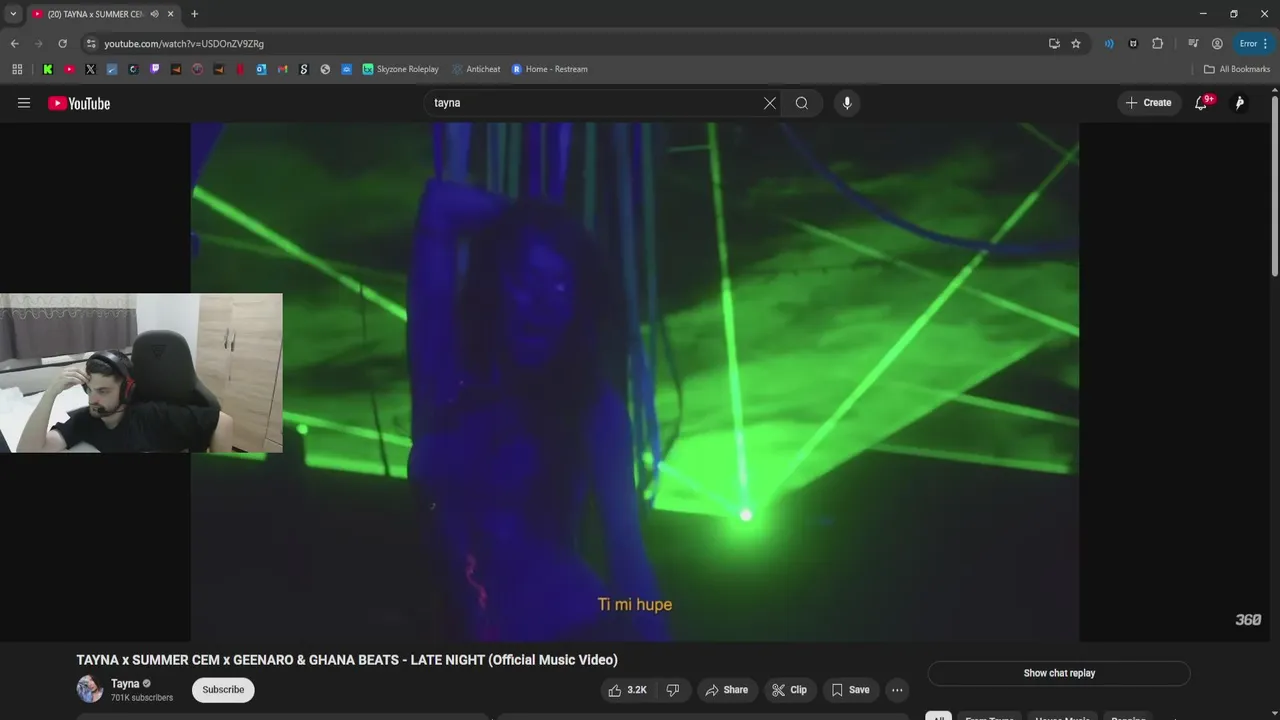1280x720 pixels.
Task: Open the Kick bookmark
Action: [x=47, y=69]
